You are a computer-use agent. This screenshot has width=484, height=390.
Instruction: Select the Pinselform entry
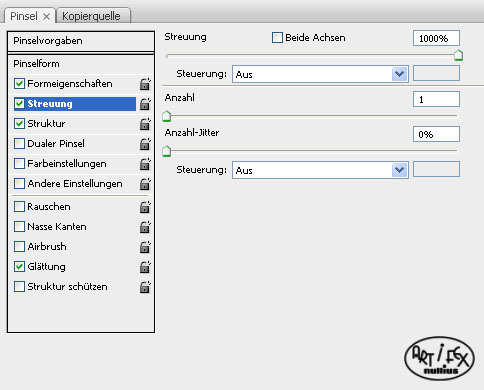(36, 63)
